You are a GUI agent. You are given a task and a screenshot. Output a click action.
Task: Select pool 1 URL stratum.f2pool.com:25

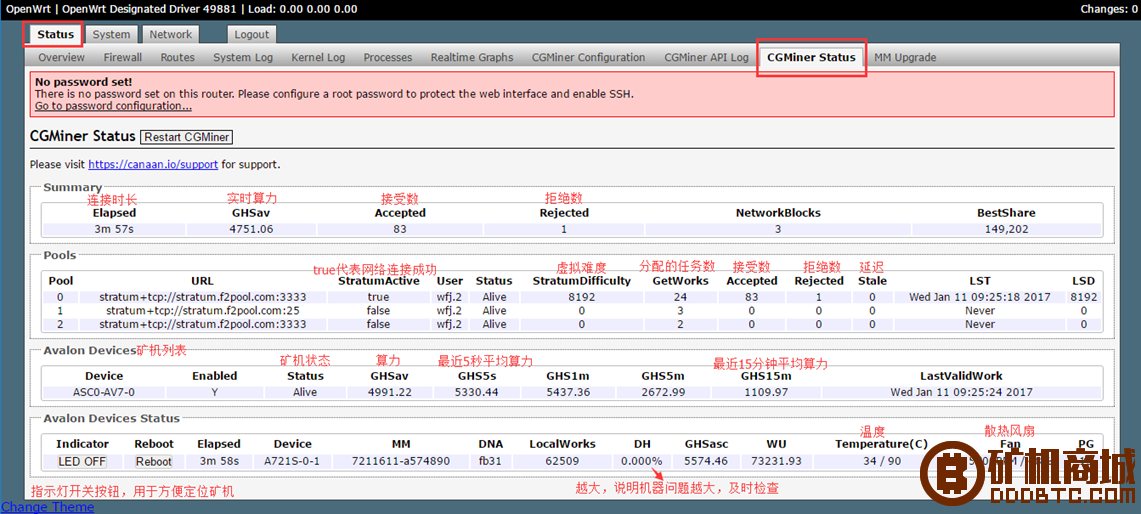point(202,311)
